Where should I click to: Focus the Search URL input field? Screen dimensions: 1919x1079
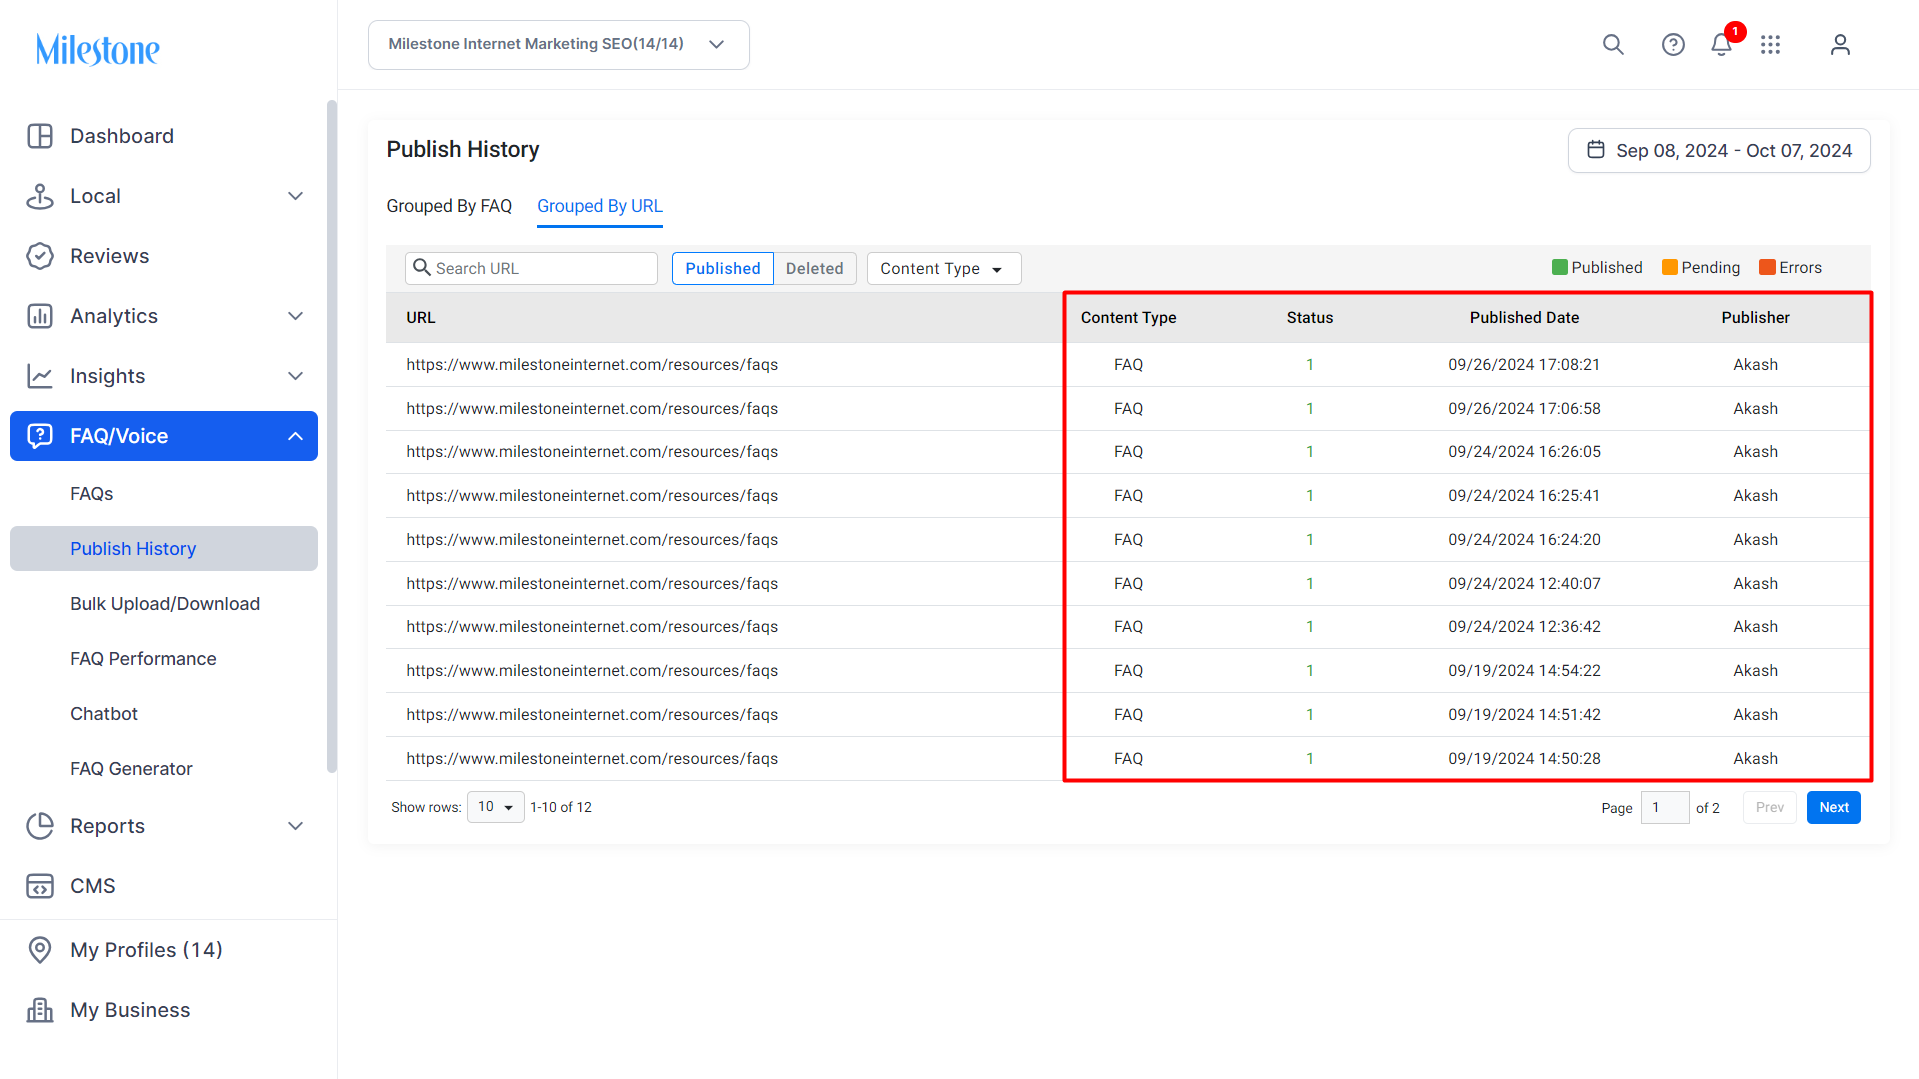coord(531,268)
